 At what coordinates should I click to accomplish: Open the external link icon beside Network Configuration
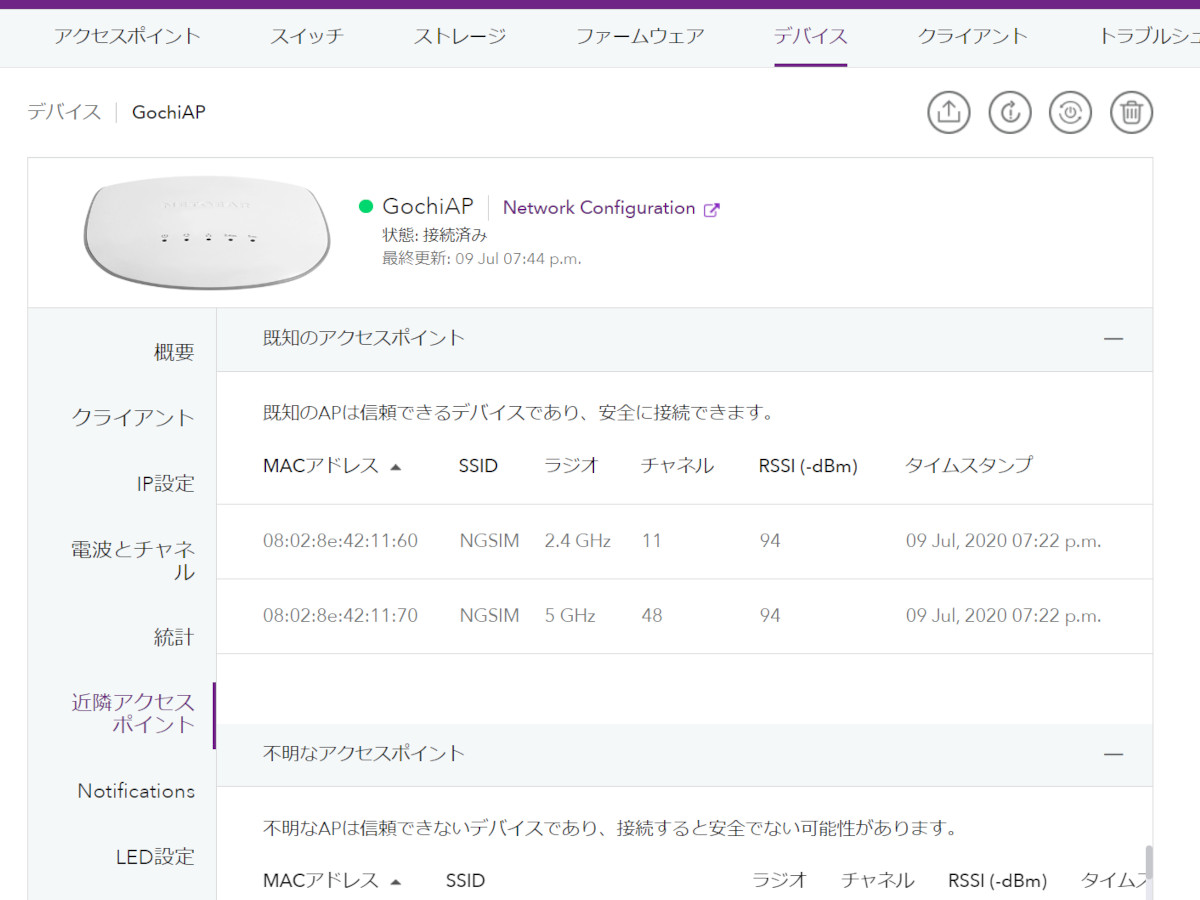pos(712,209)
